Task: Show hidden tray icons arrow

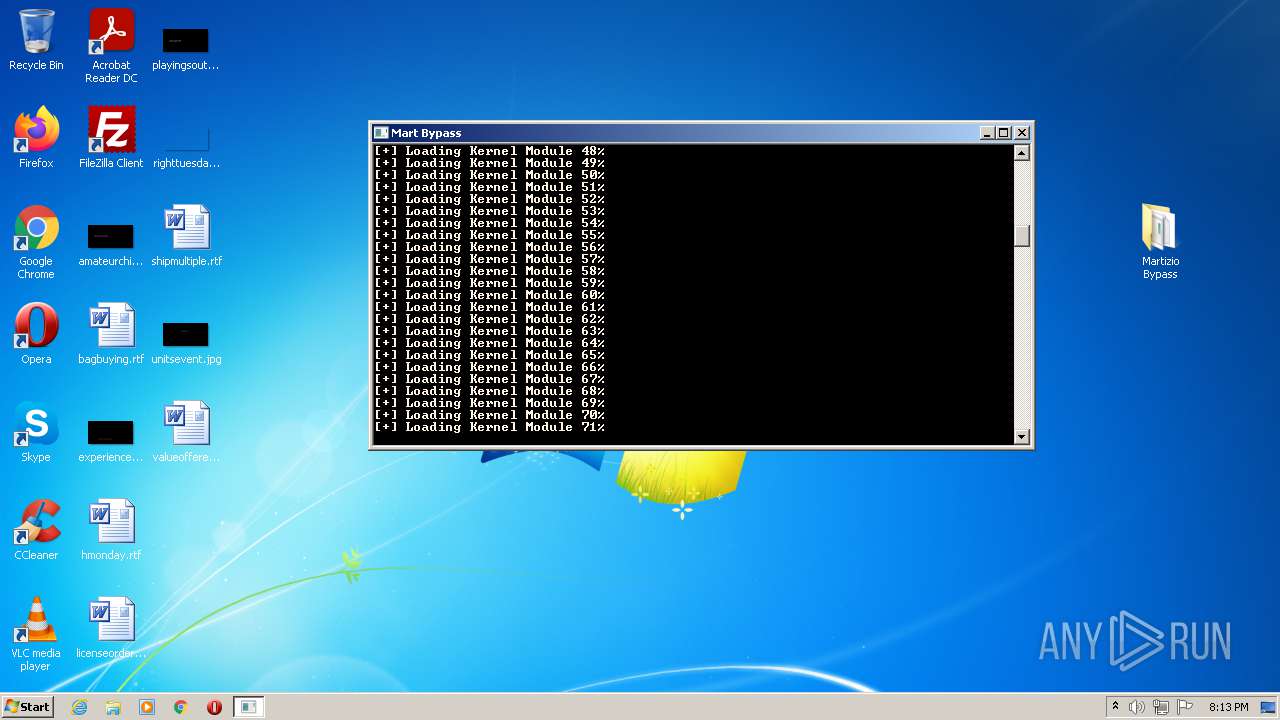Action: [x=1115, y=707]
